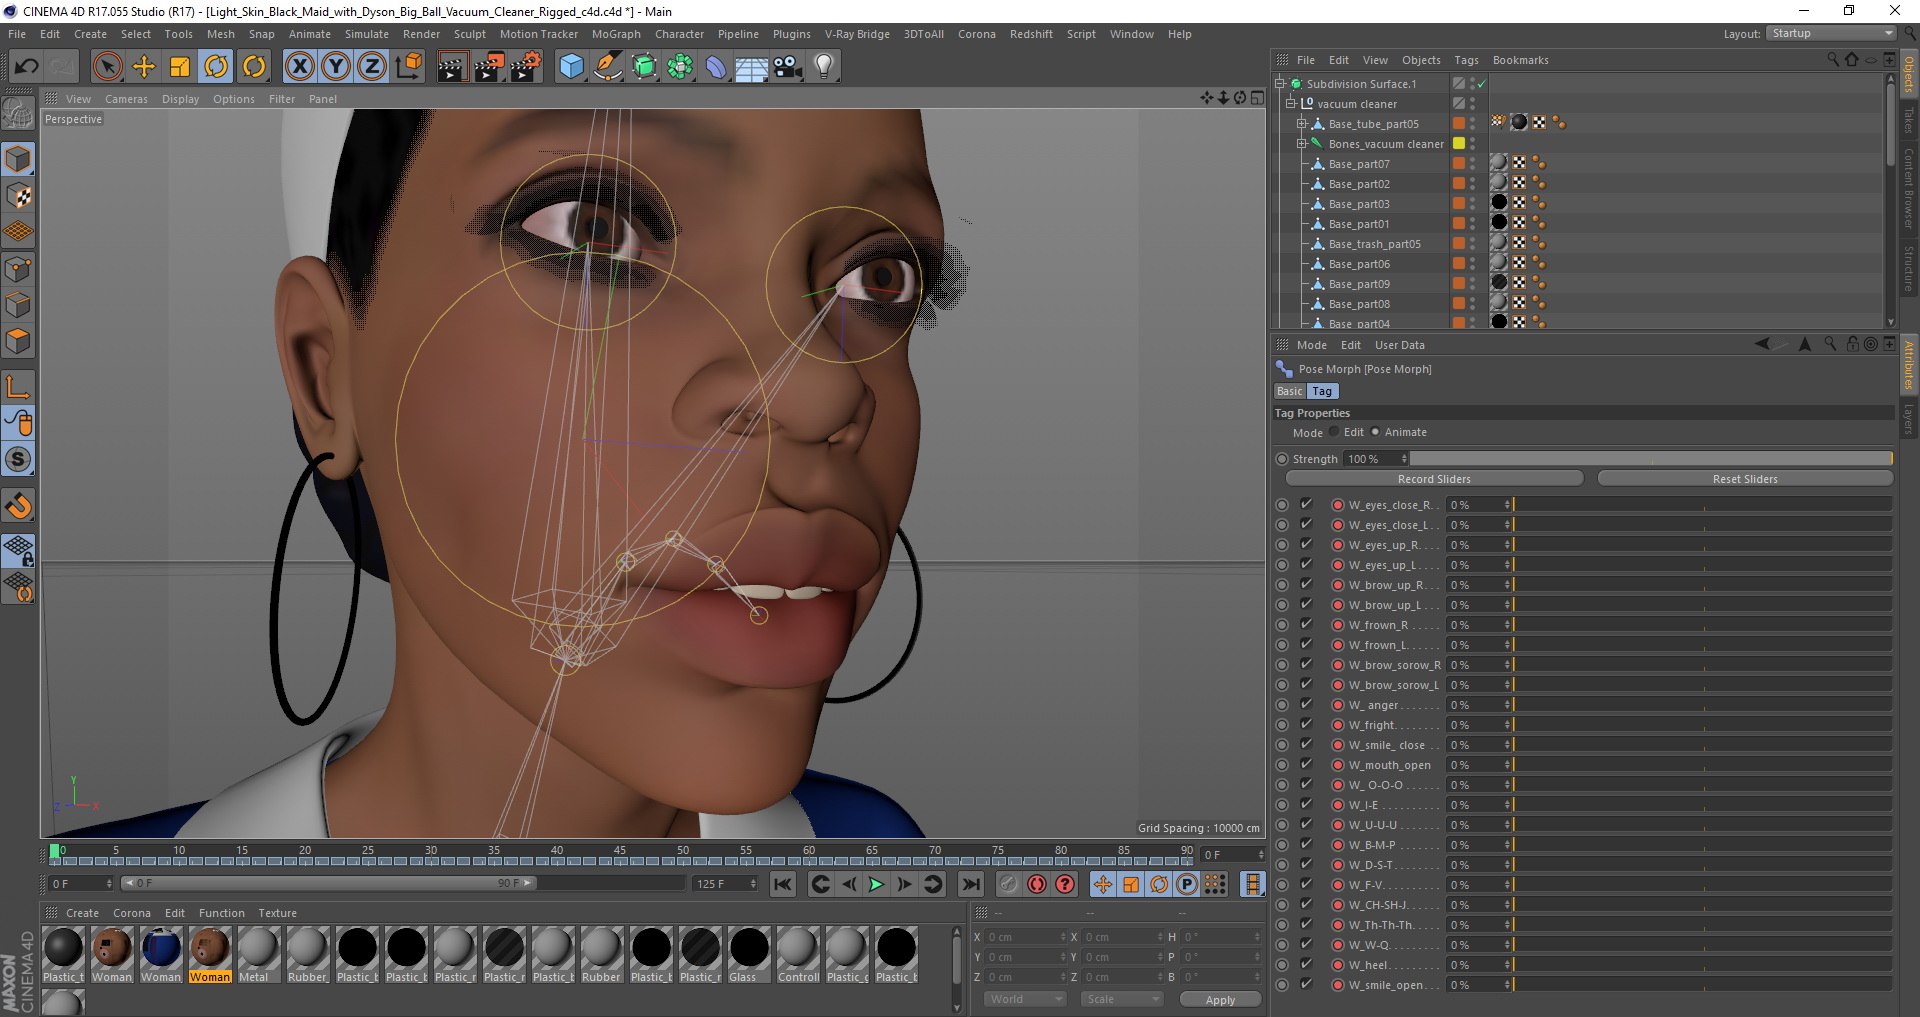Add a Floor environment object

(751, 67)
